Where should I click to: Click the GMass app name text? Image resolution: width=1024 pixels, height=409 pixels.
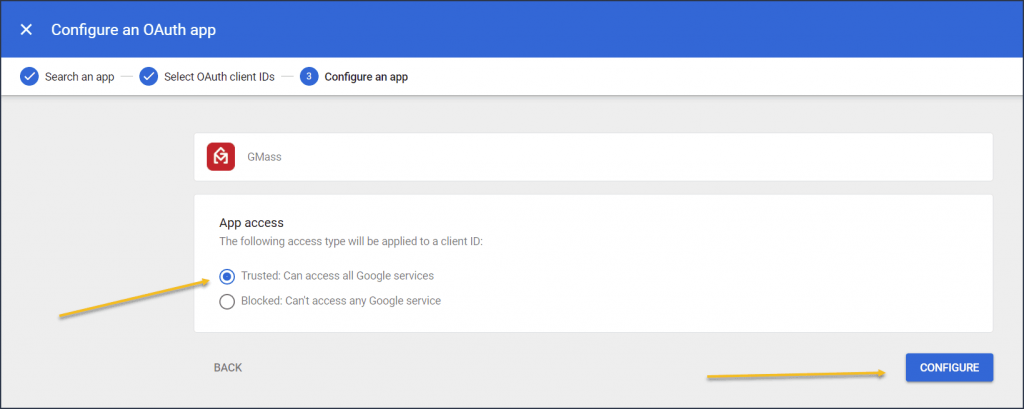click(x=264, y=157)
